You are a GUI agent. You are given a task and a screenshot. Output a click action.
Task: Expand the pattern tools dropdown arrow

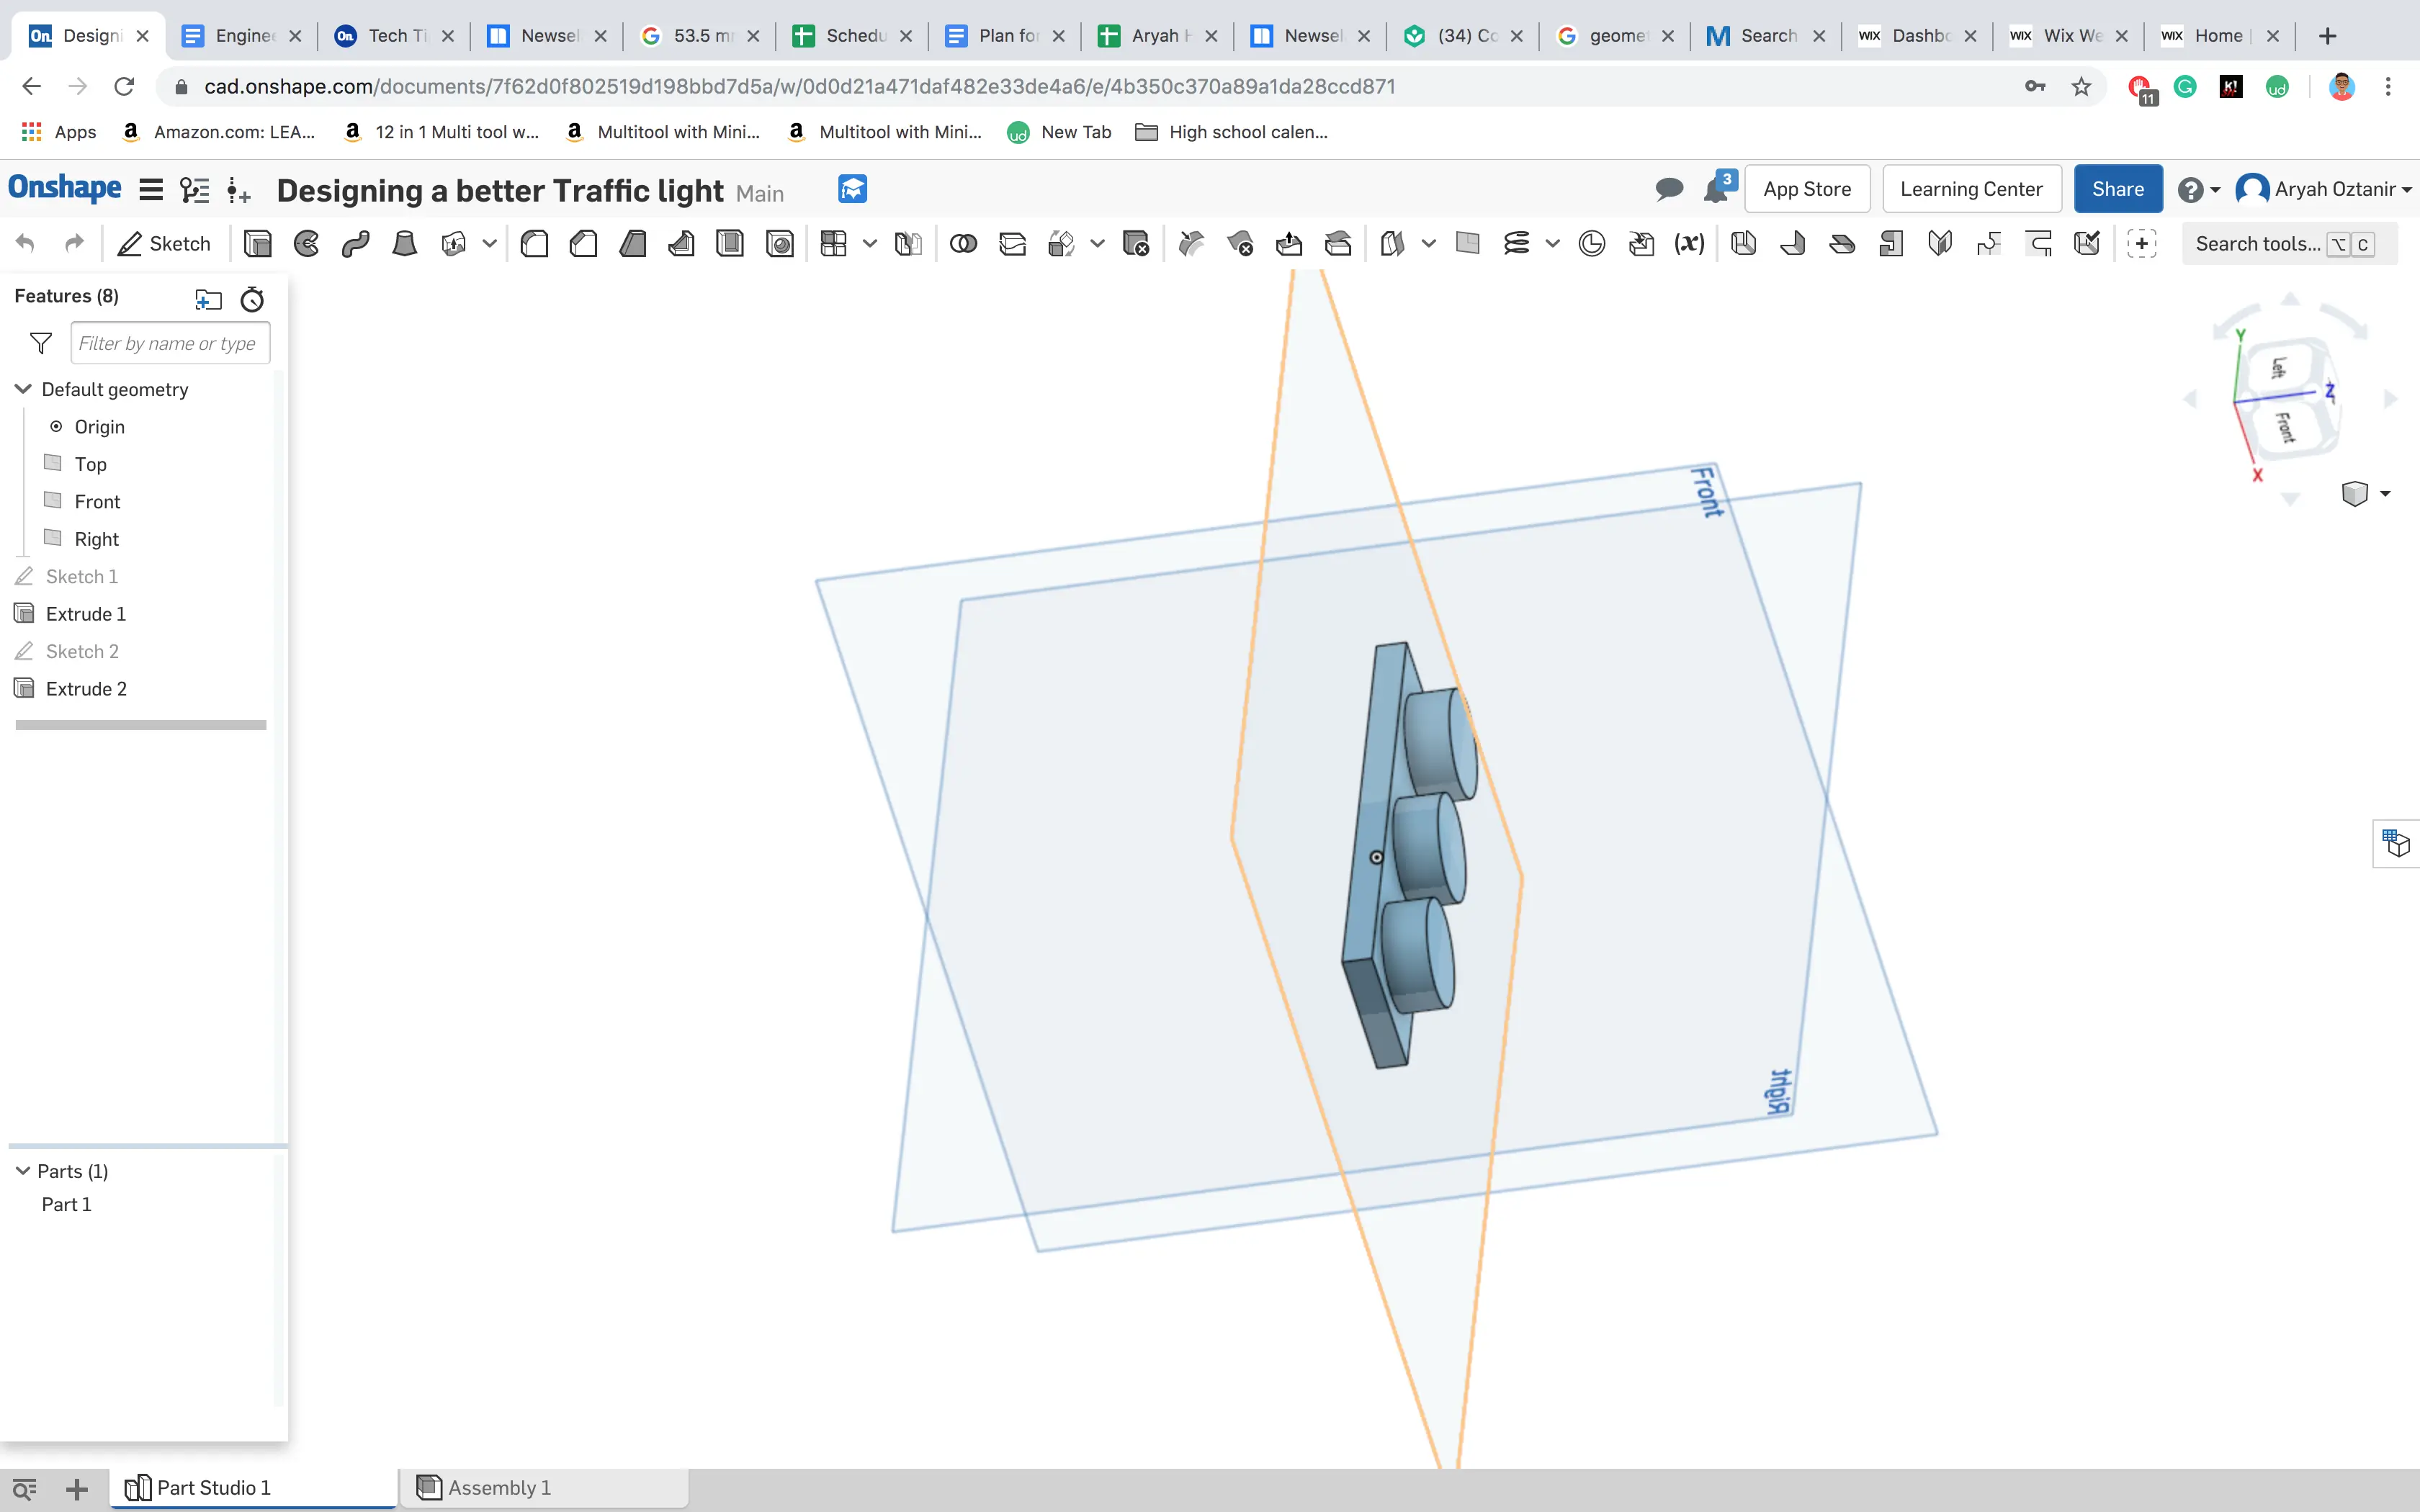870,244
